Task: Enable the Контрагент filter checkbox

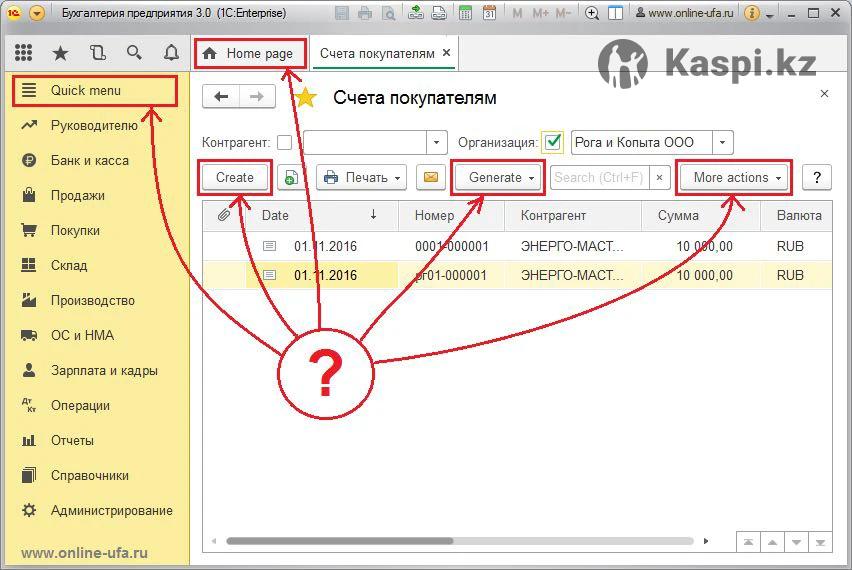Action: [285, 142]
